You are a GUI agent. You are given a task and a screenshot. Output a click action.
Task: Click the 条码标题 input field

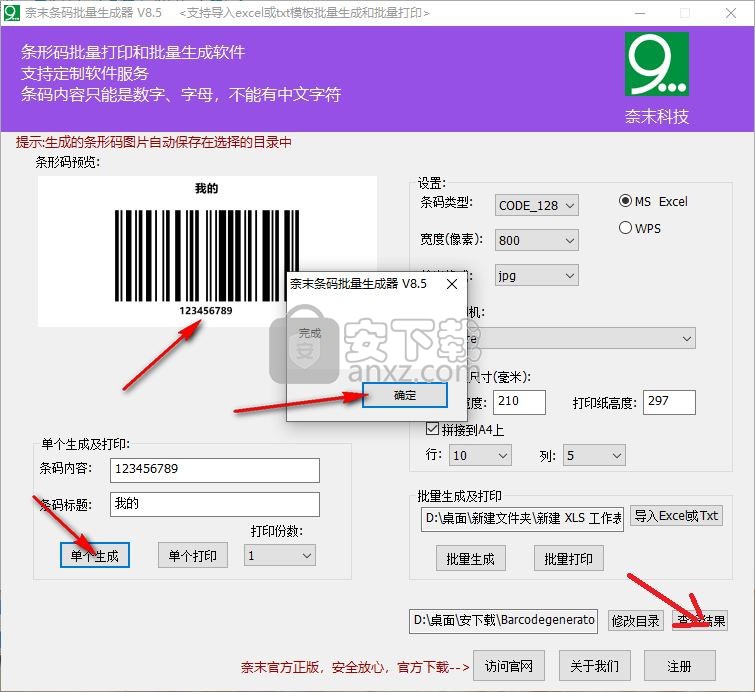tap(215, 505)
